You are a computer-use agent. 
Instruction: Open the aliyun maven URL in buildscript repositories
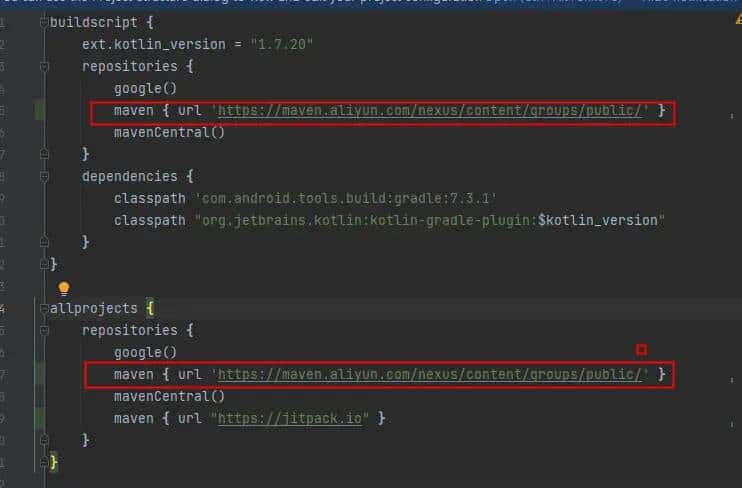pos(430,111)
